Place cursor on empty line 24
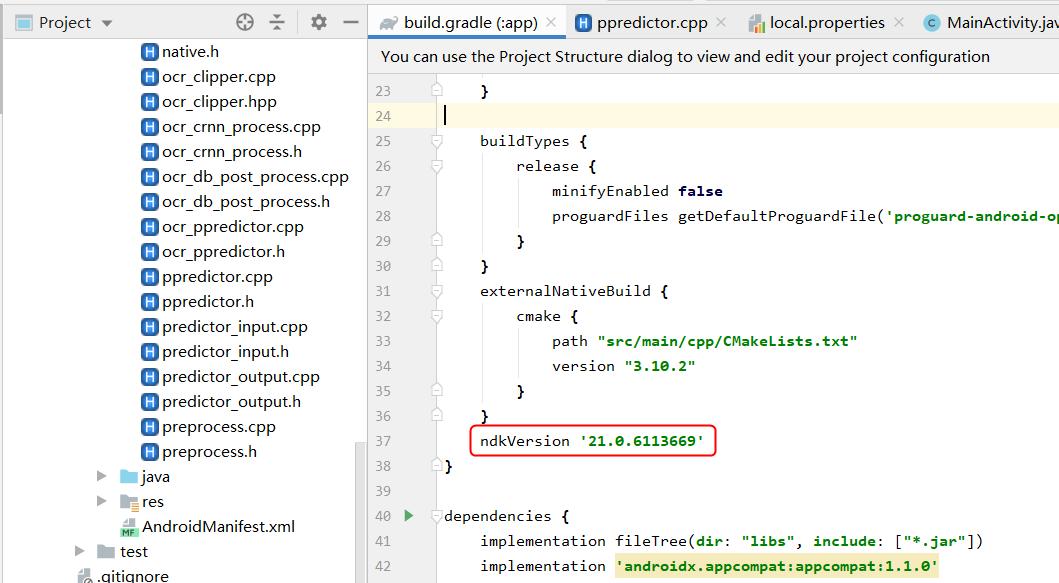The width and height of the screenshot is (1059, 583). click(x=748, y=116)
